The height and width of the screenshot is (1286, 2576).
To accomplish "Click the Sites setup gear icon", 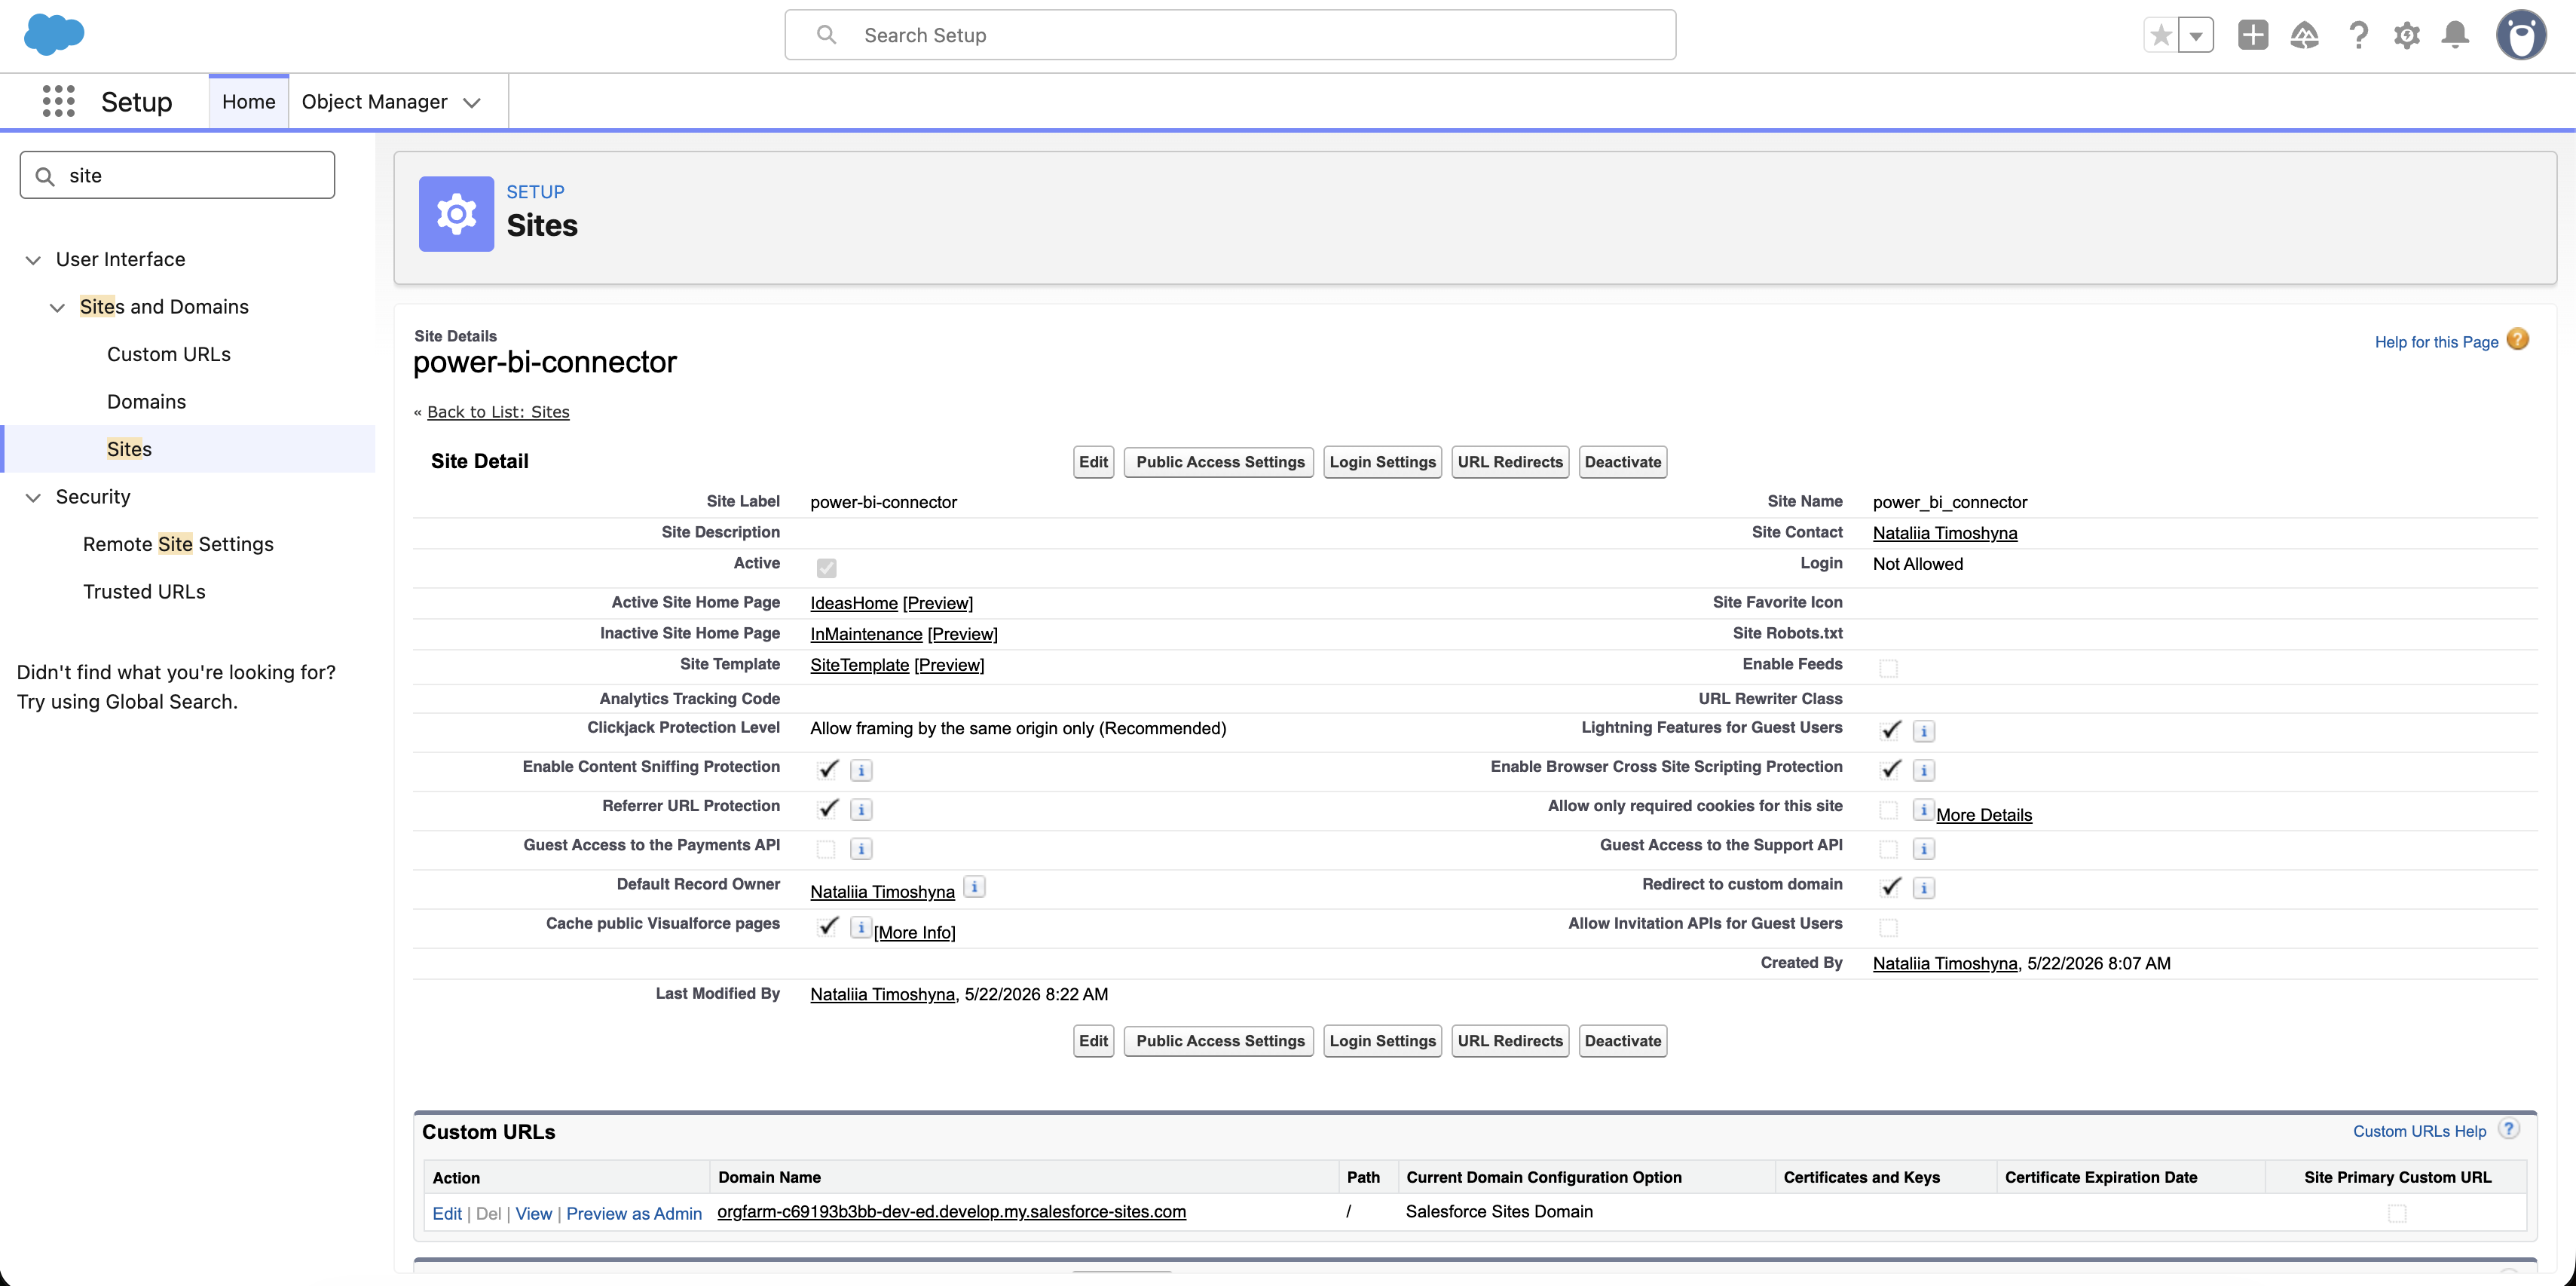I will (x=456, y=214).
